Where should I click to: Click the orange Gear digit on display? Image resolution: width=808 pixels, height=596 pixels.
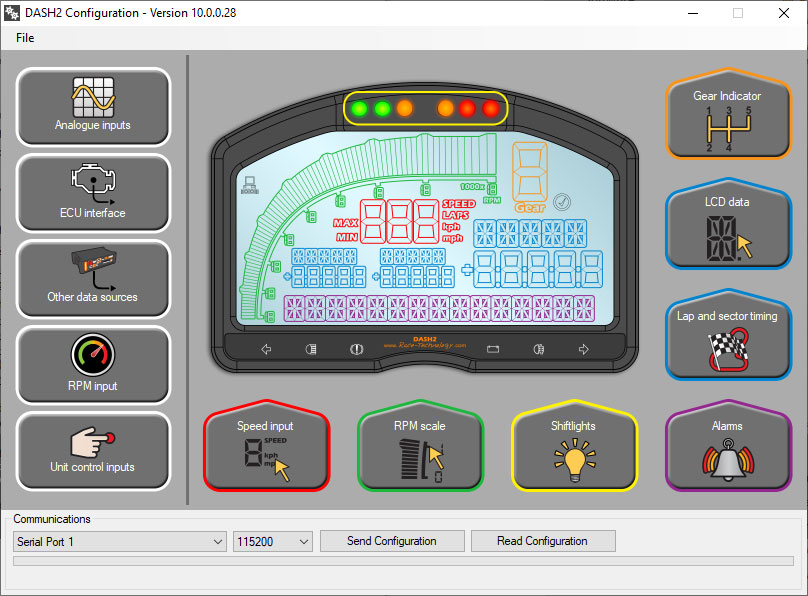tap(528, 168)
